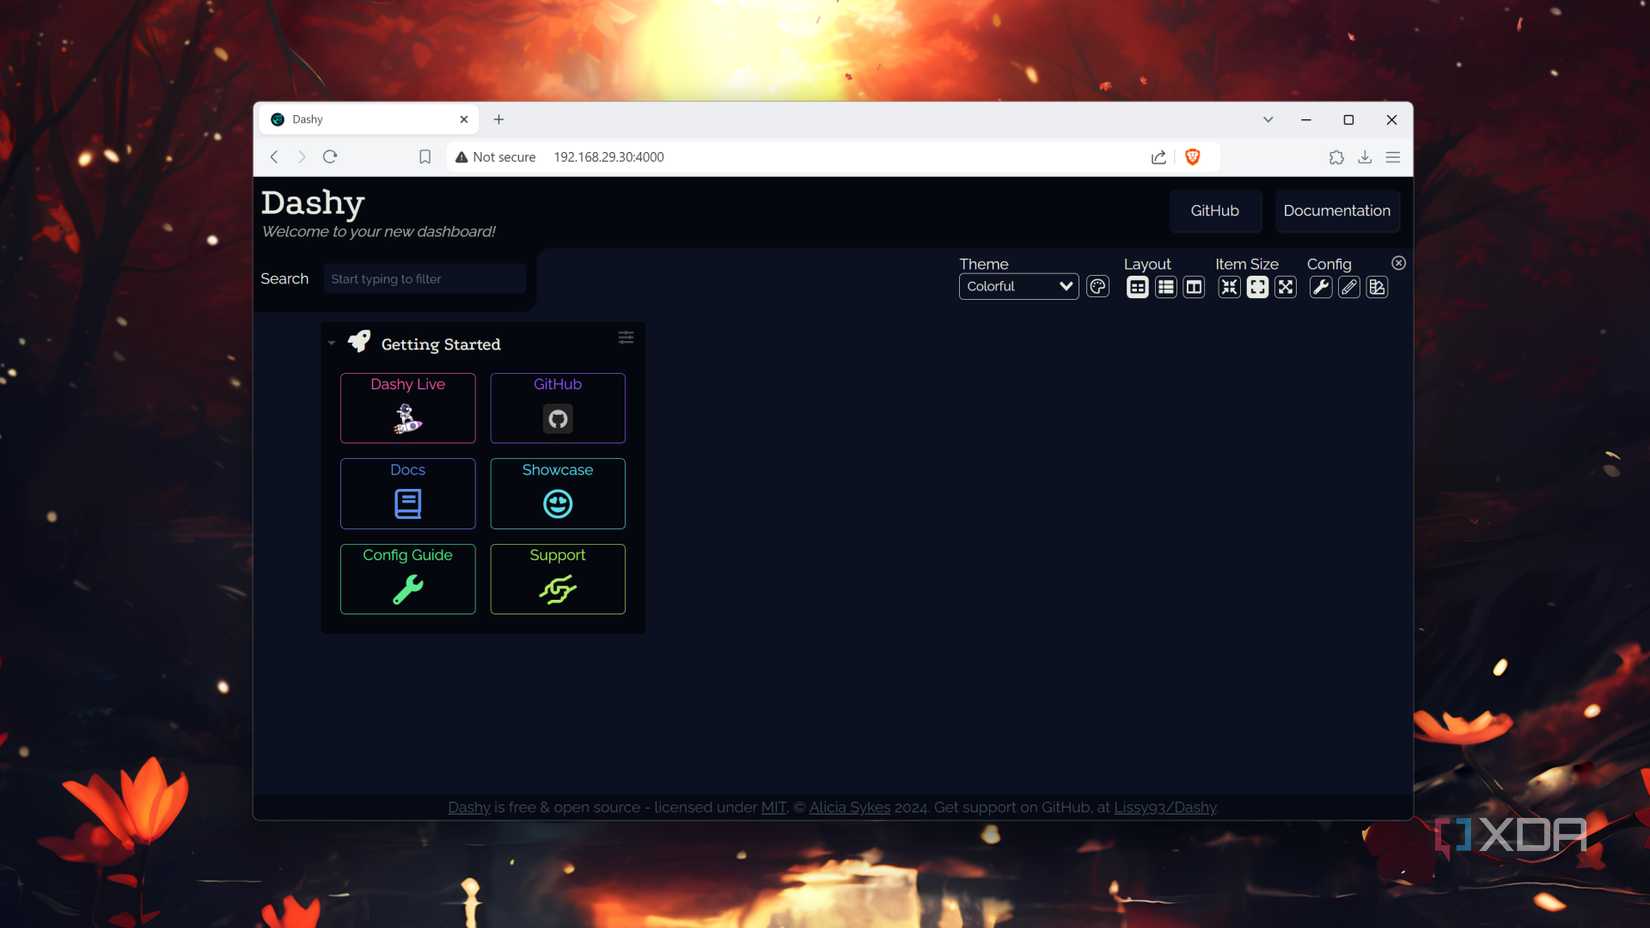Screen dimensions: 1650x928
Task: Click the Documentation button in header
Action: tap(1337, 211)
